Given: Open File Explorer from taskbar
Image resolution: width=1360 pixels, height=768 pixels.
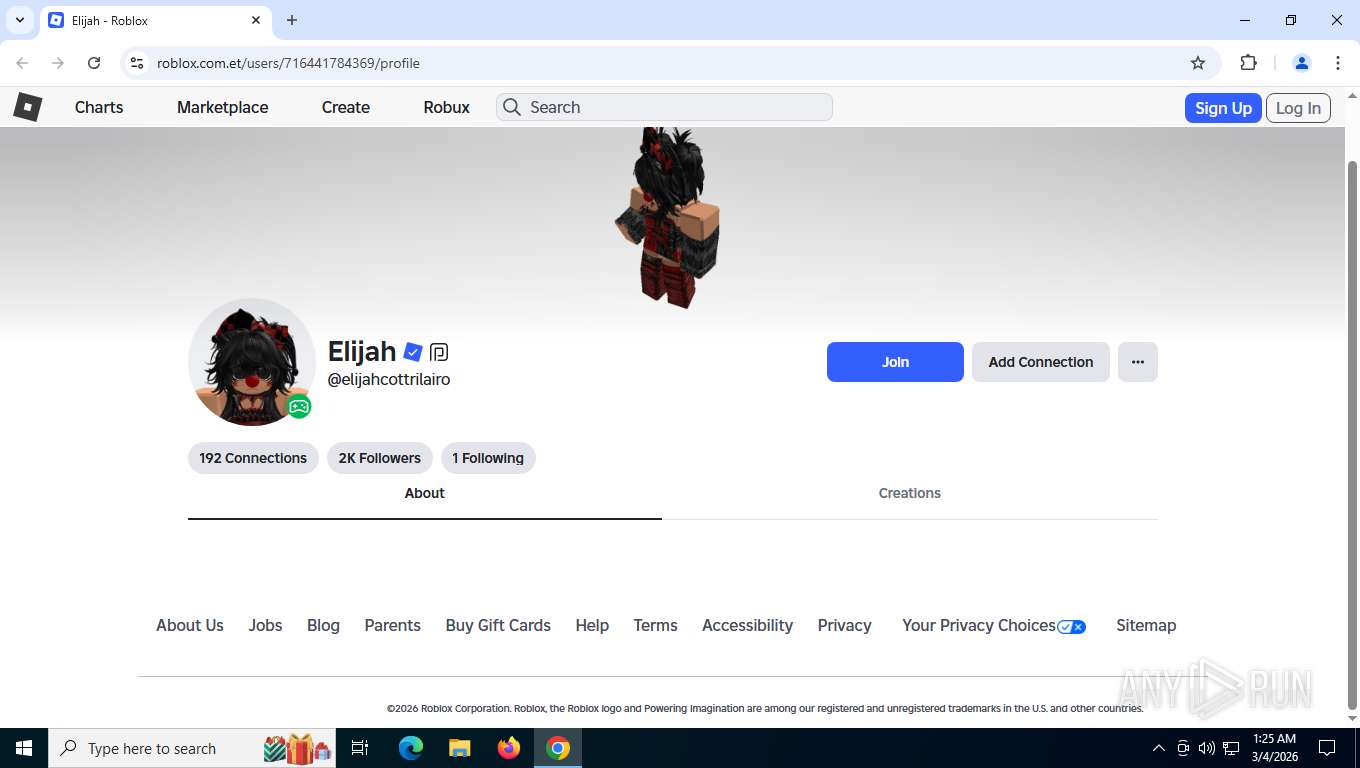Looking at the screenshot, I should pyautogui.click(x=459, y=748).
